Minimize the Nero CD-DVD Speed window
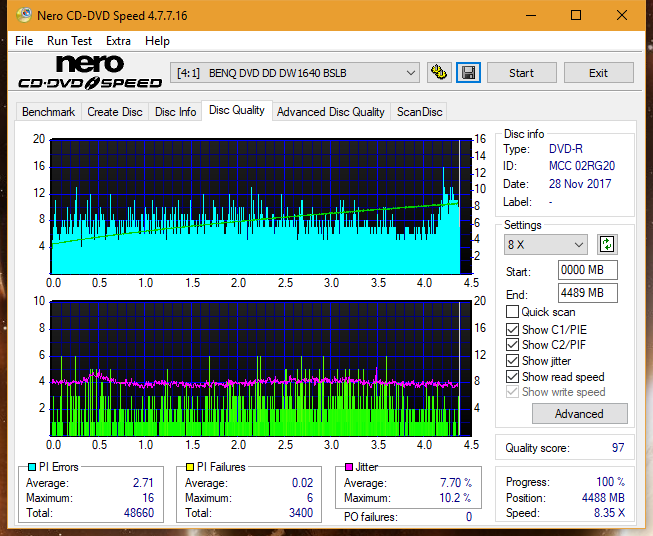Screen dimensions: 653x536 pos(531,15)
